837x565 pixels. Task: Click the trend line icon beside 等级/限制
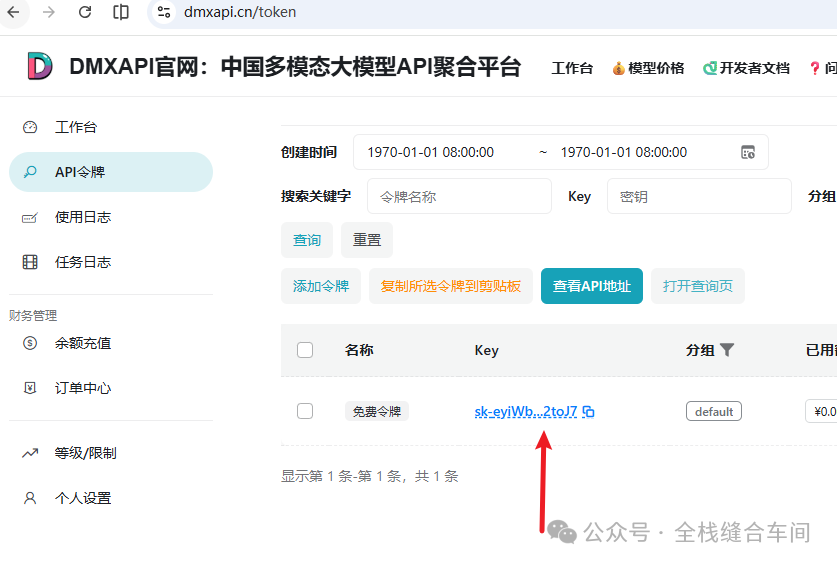(30, 453)
